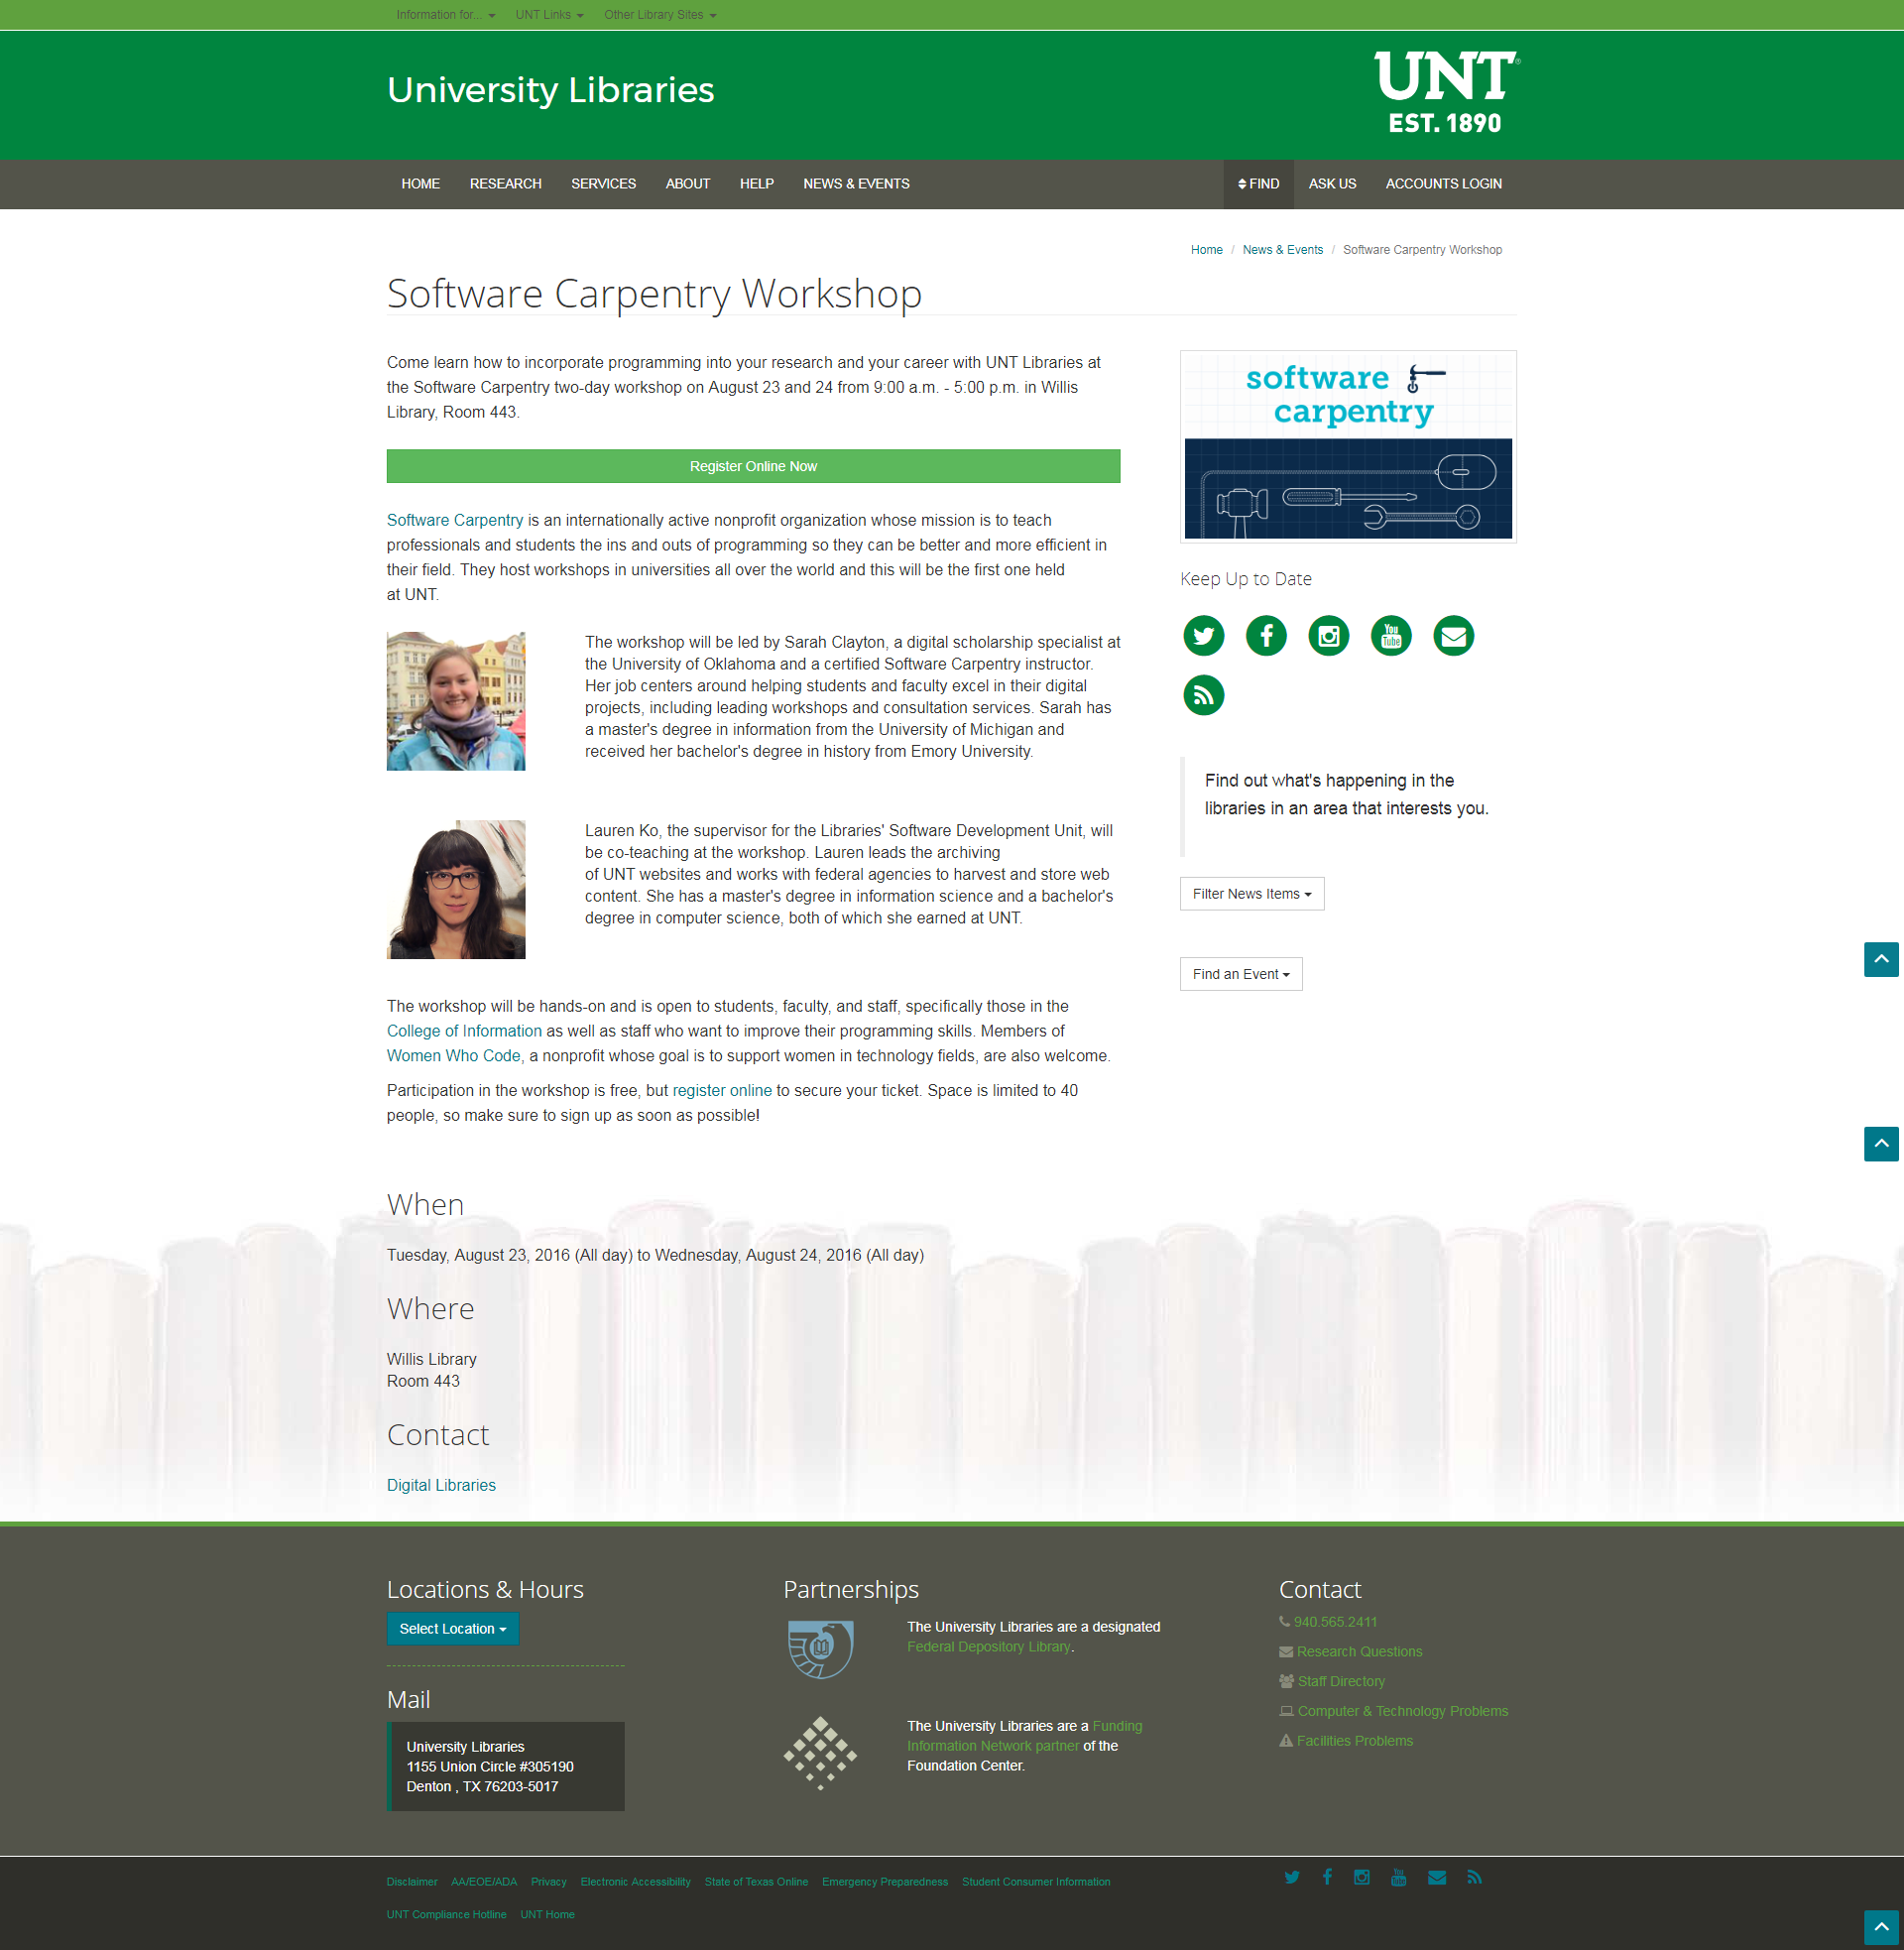Open the Federal Depository Library link
This screenshot has height=1950, width=1904.
988,1647
